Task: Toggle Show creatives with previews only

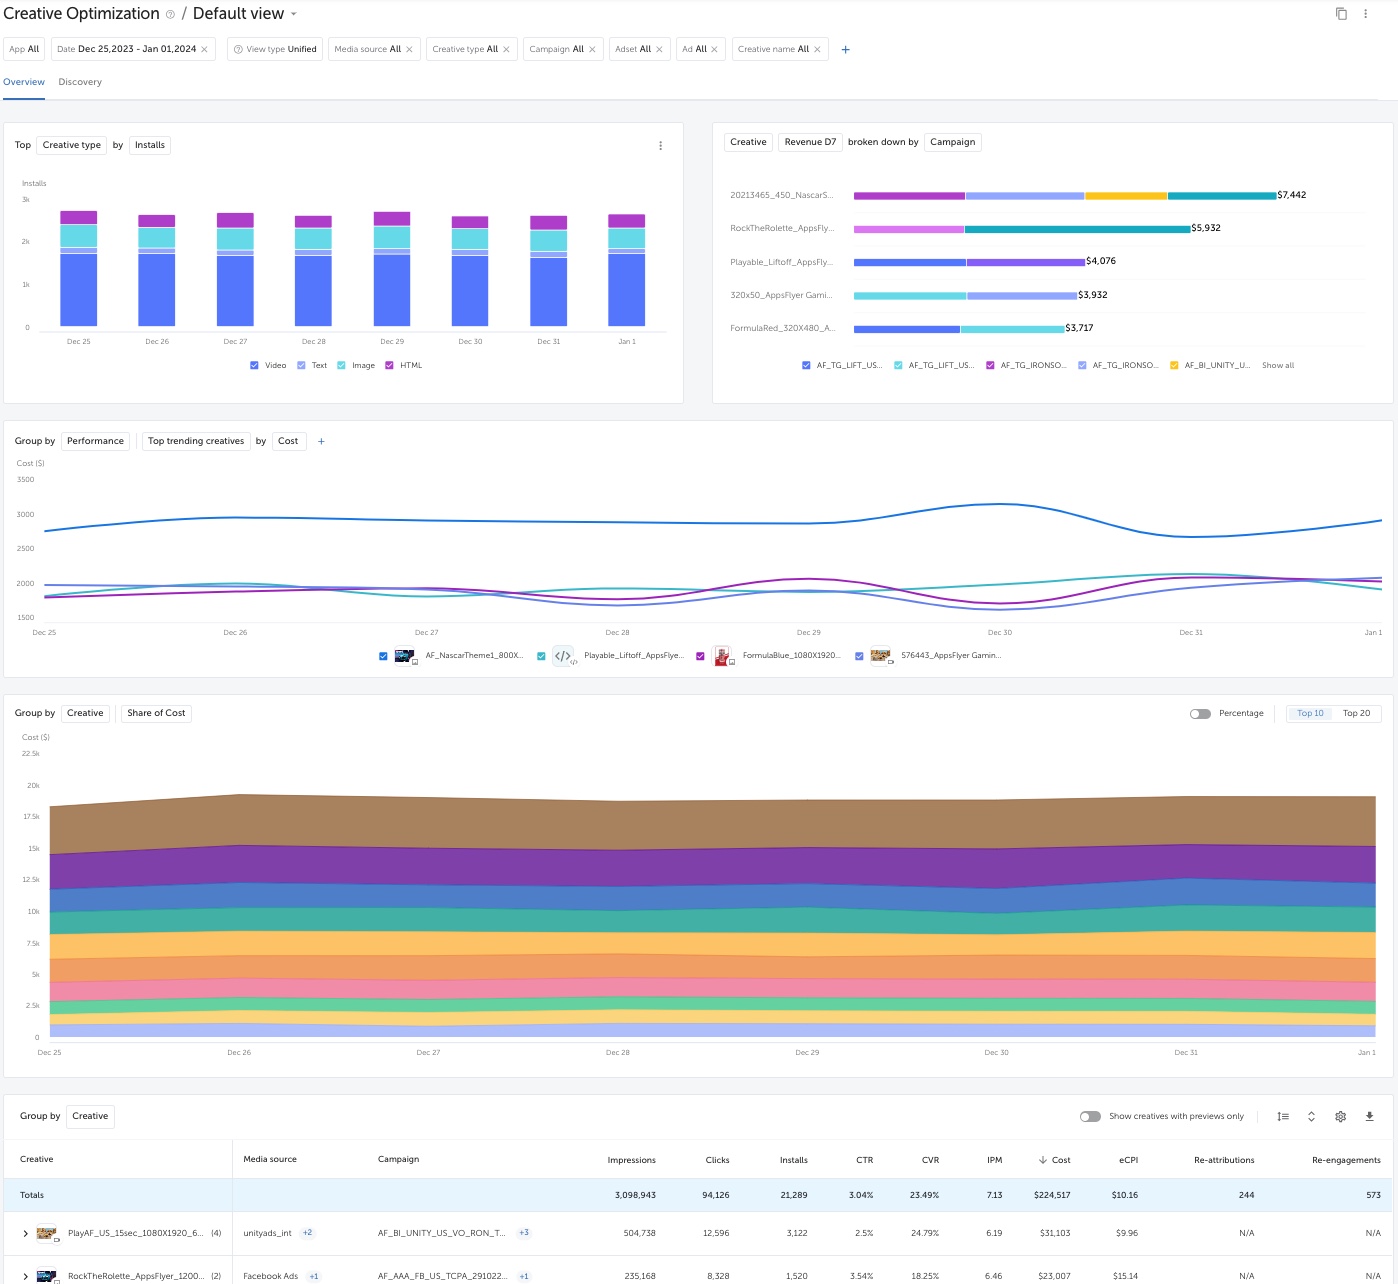Action: pos(1090,1117)
